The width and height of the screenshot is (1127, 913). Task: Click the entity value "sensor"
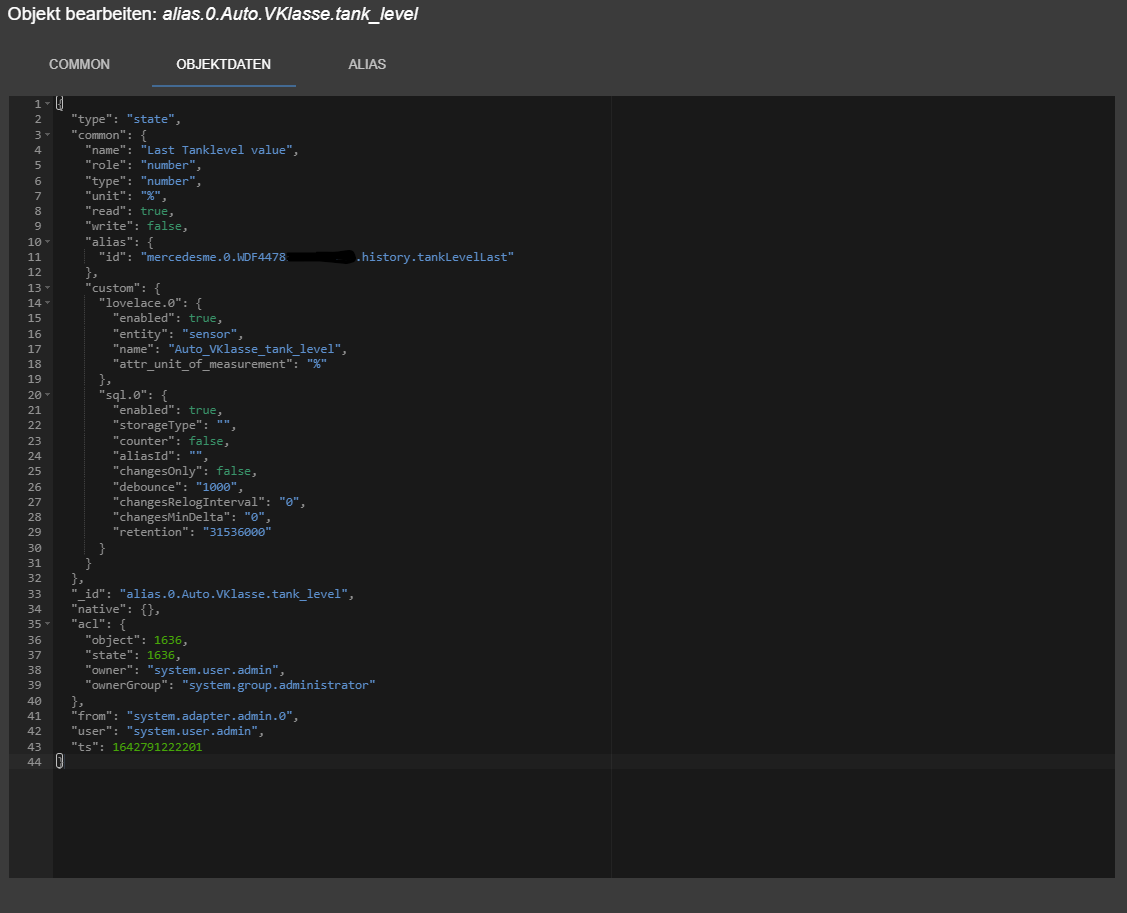(x=210, y=334)
